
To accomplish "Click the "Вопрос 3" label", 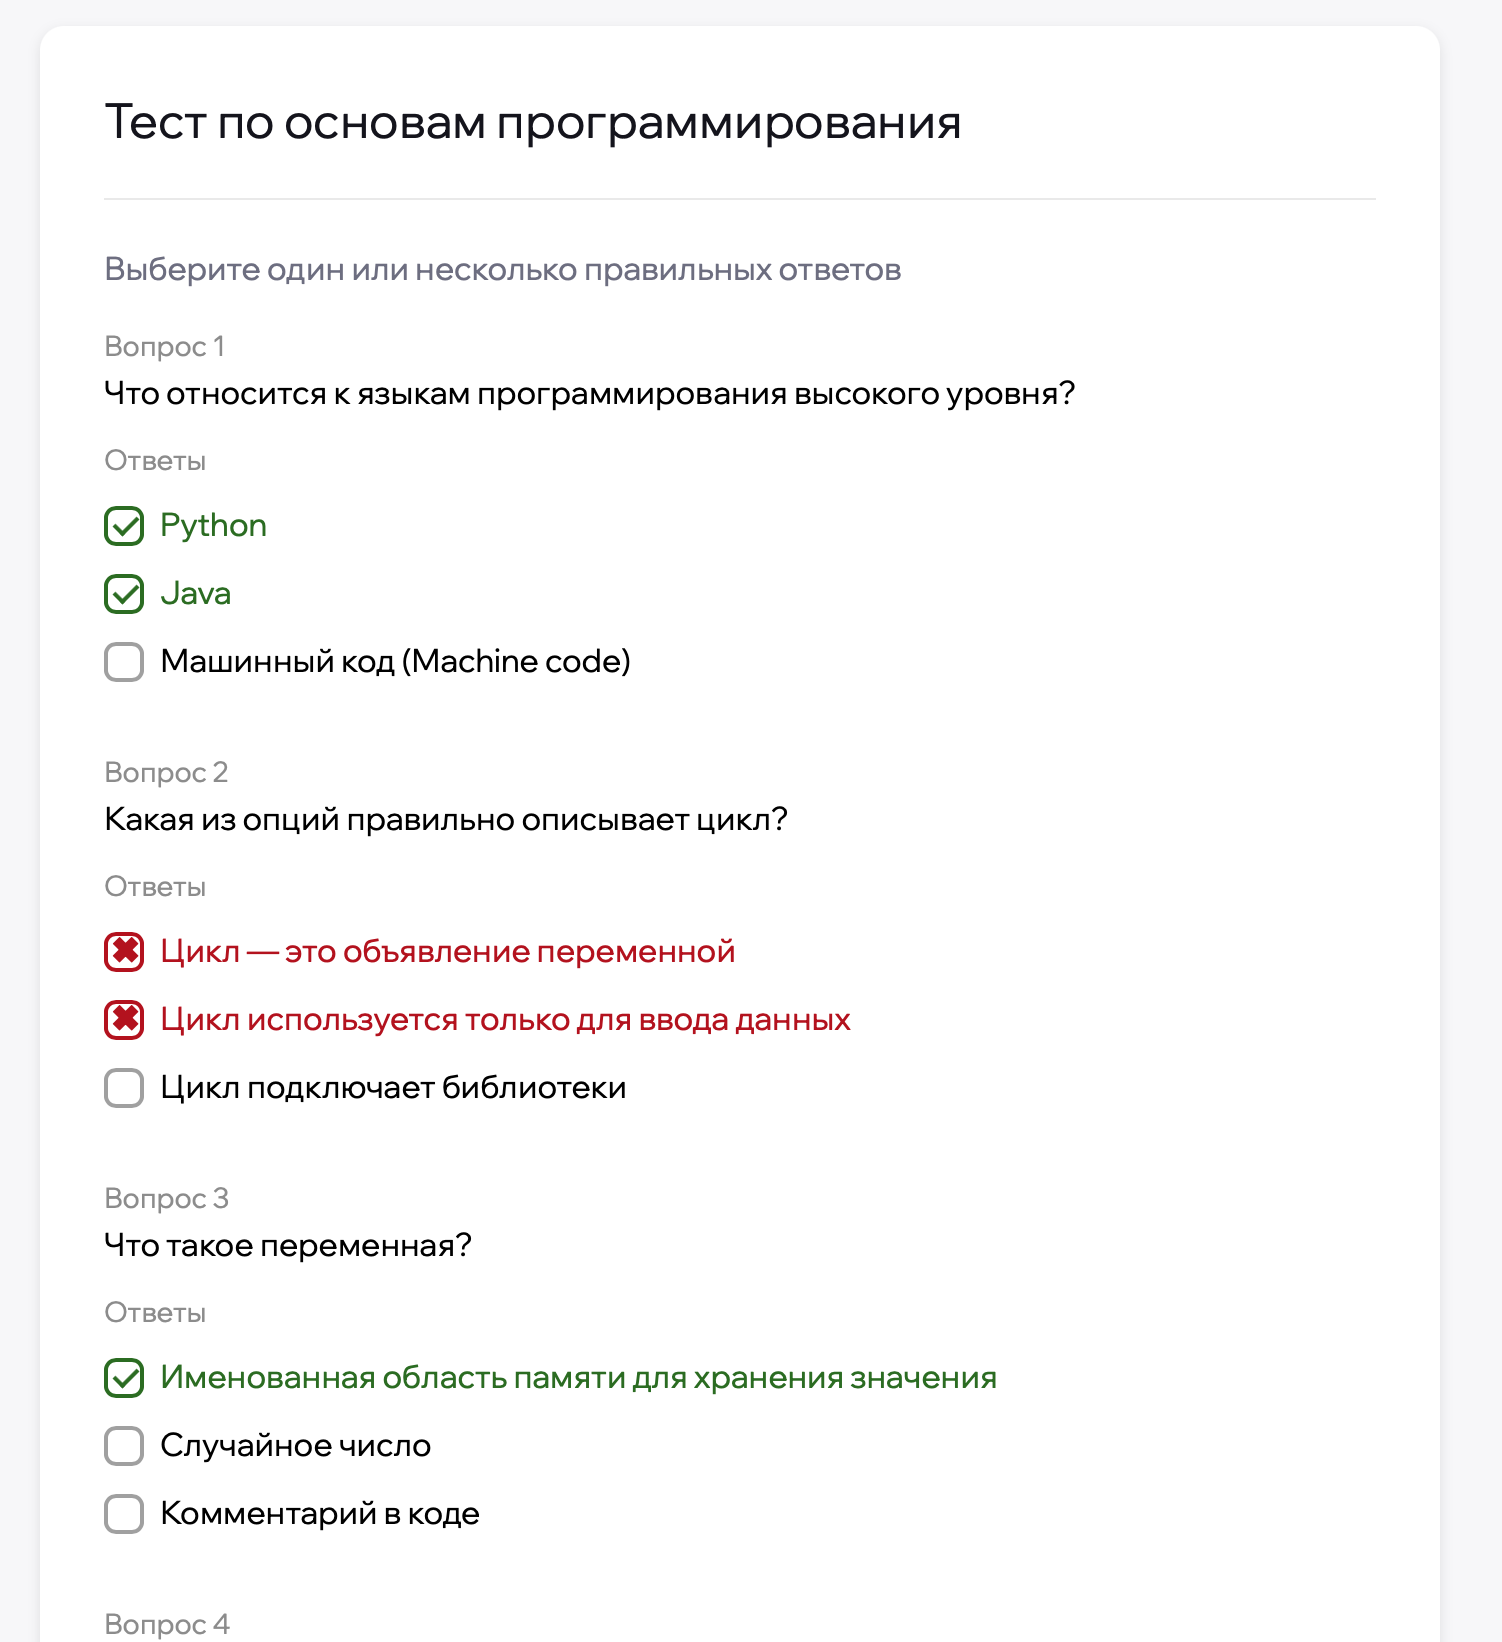I will click(x=166, y=1199).
